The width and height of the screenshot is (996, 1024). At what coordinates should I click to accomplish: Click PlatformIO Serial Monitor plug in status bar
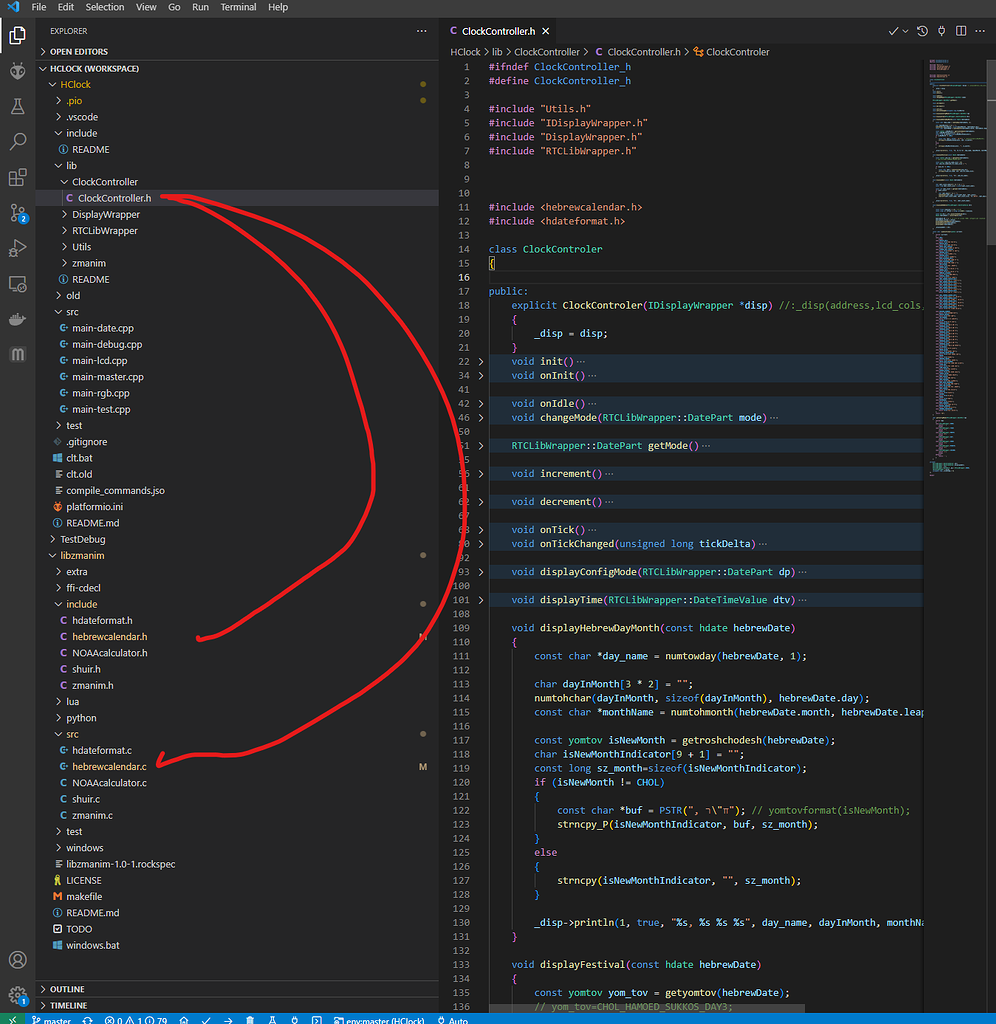pyautogui.click(x=295, y=1020)
